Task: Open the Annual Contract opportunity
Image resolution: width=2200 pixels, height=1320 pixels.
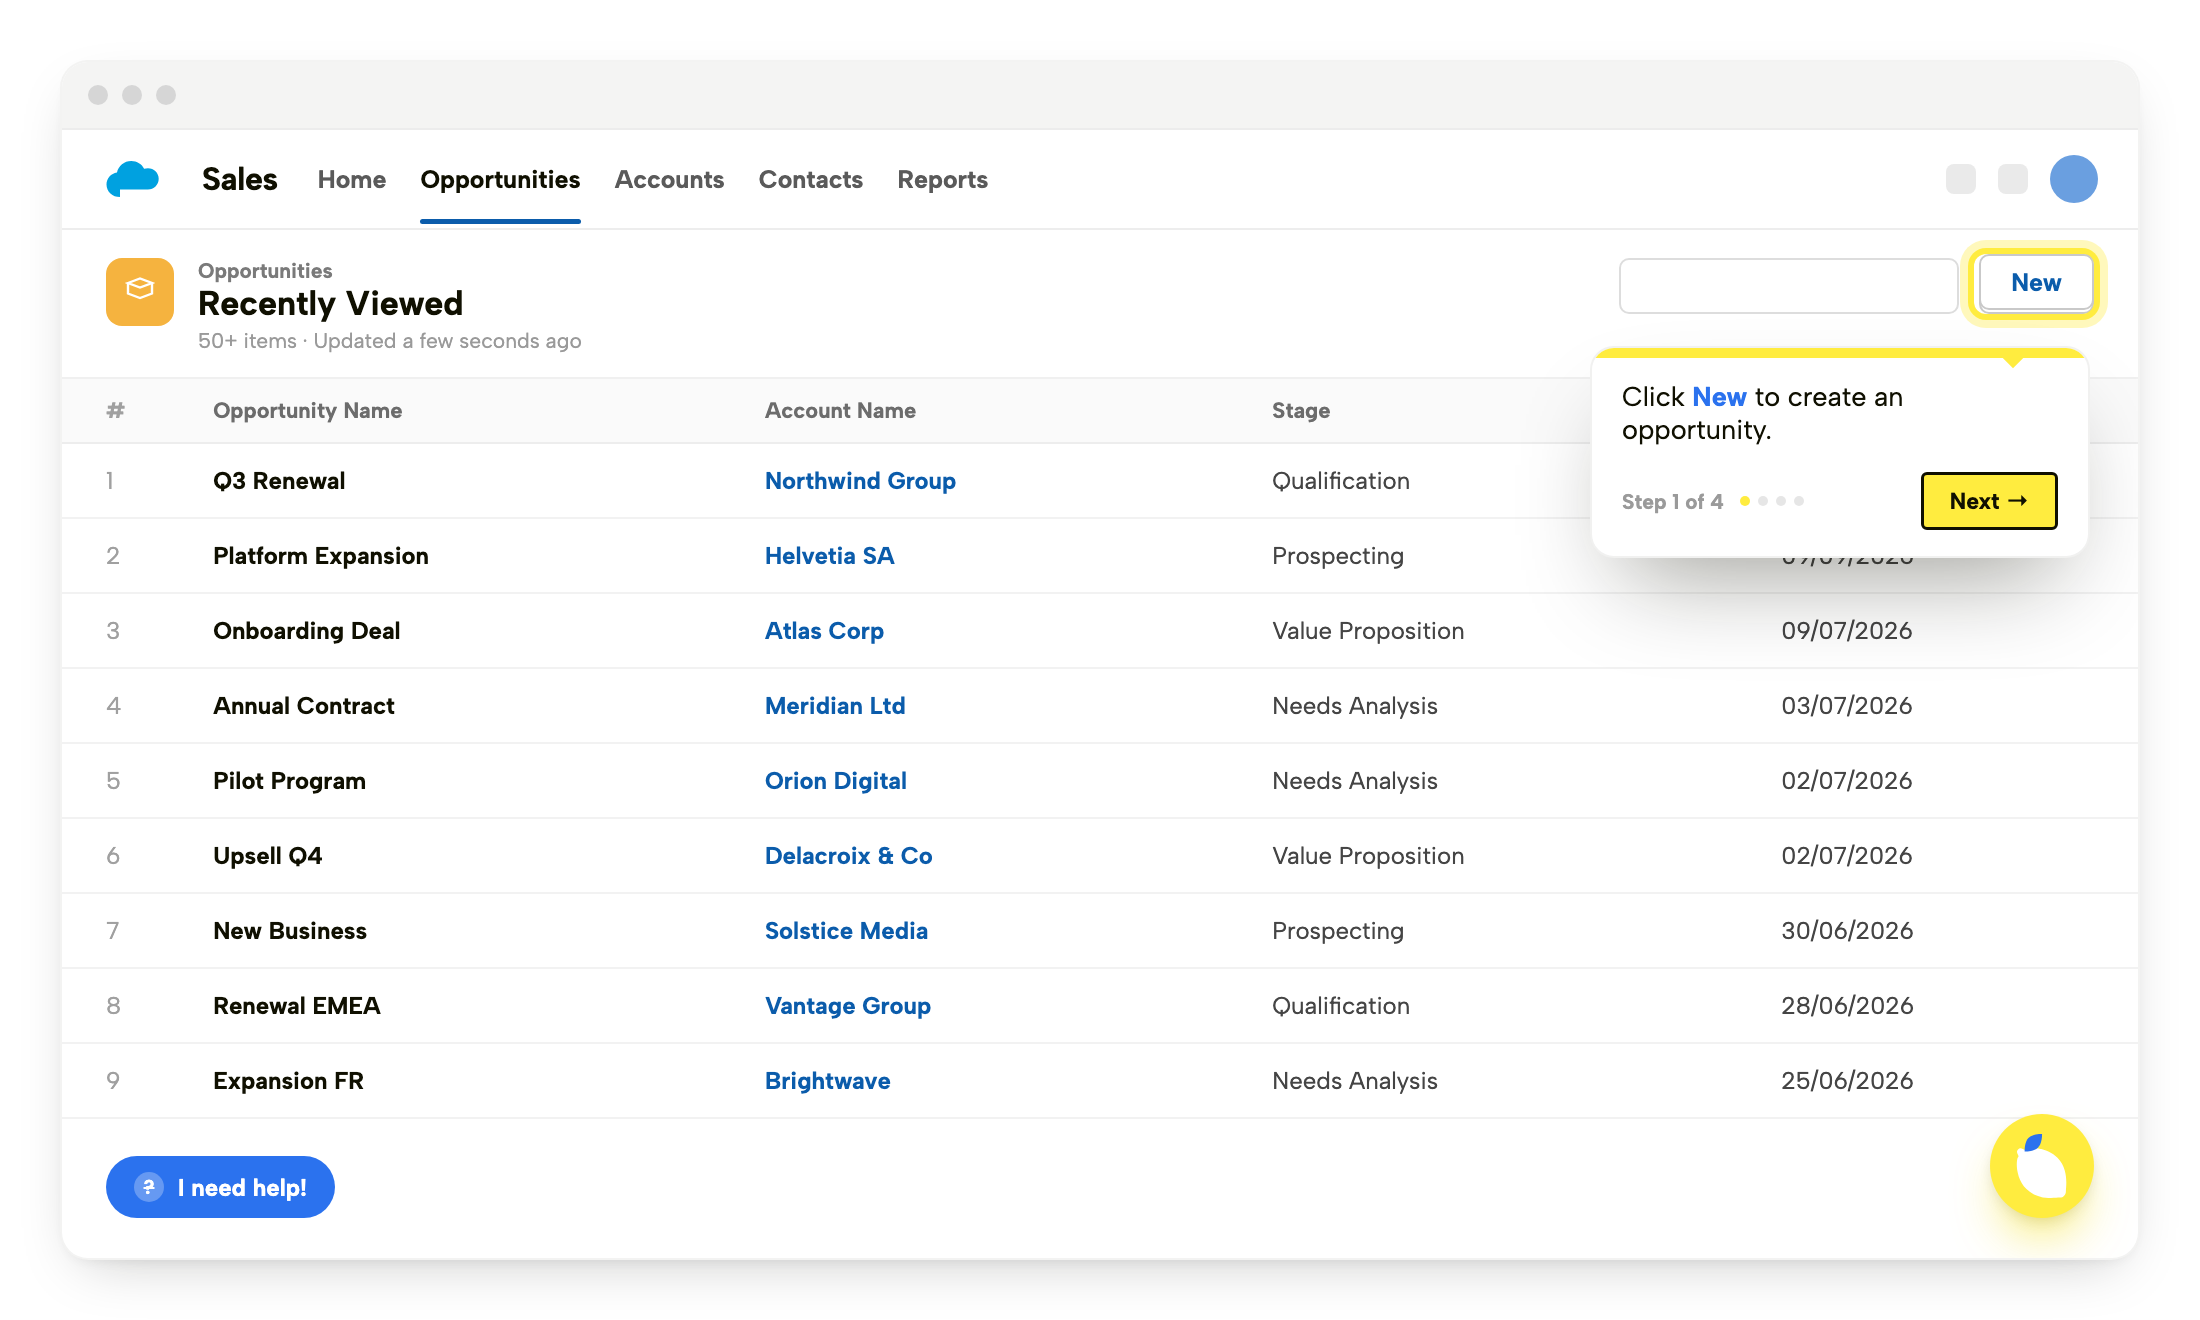Action: click(x=304, y=706)
